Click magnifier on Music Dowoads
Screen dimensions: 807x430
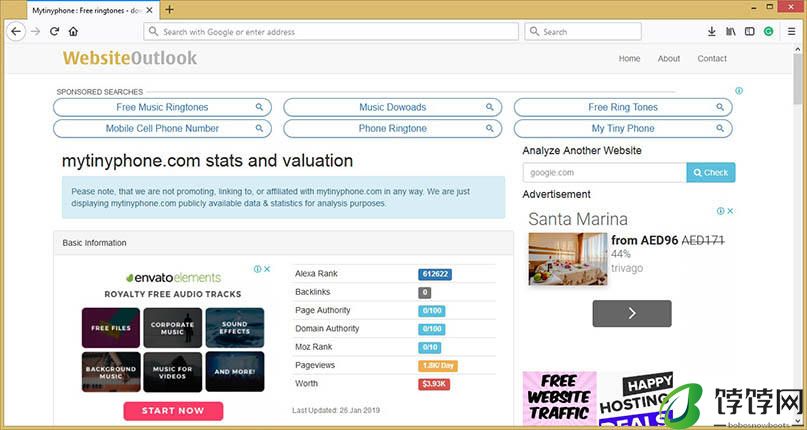pos(489,107)
